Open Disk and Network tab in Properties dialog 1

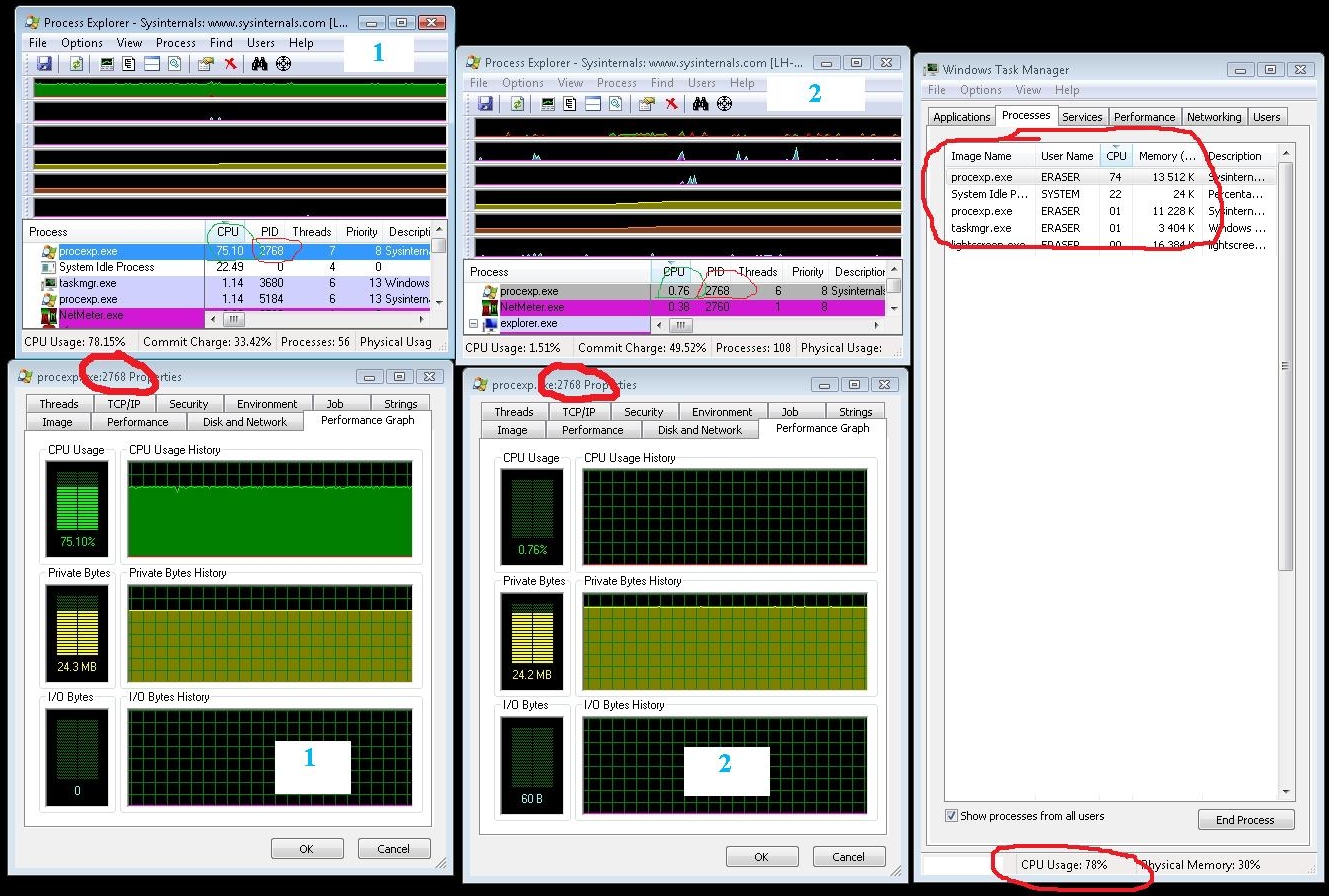[x=245, y=422]
